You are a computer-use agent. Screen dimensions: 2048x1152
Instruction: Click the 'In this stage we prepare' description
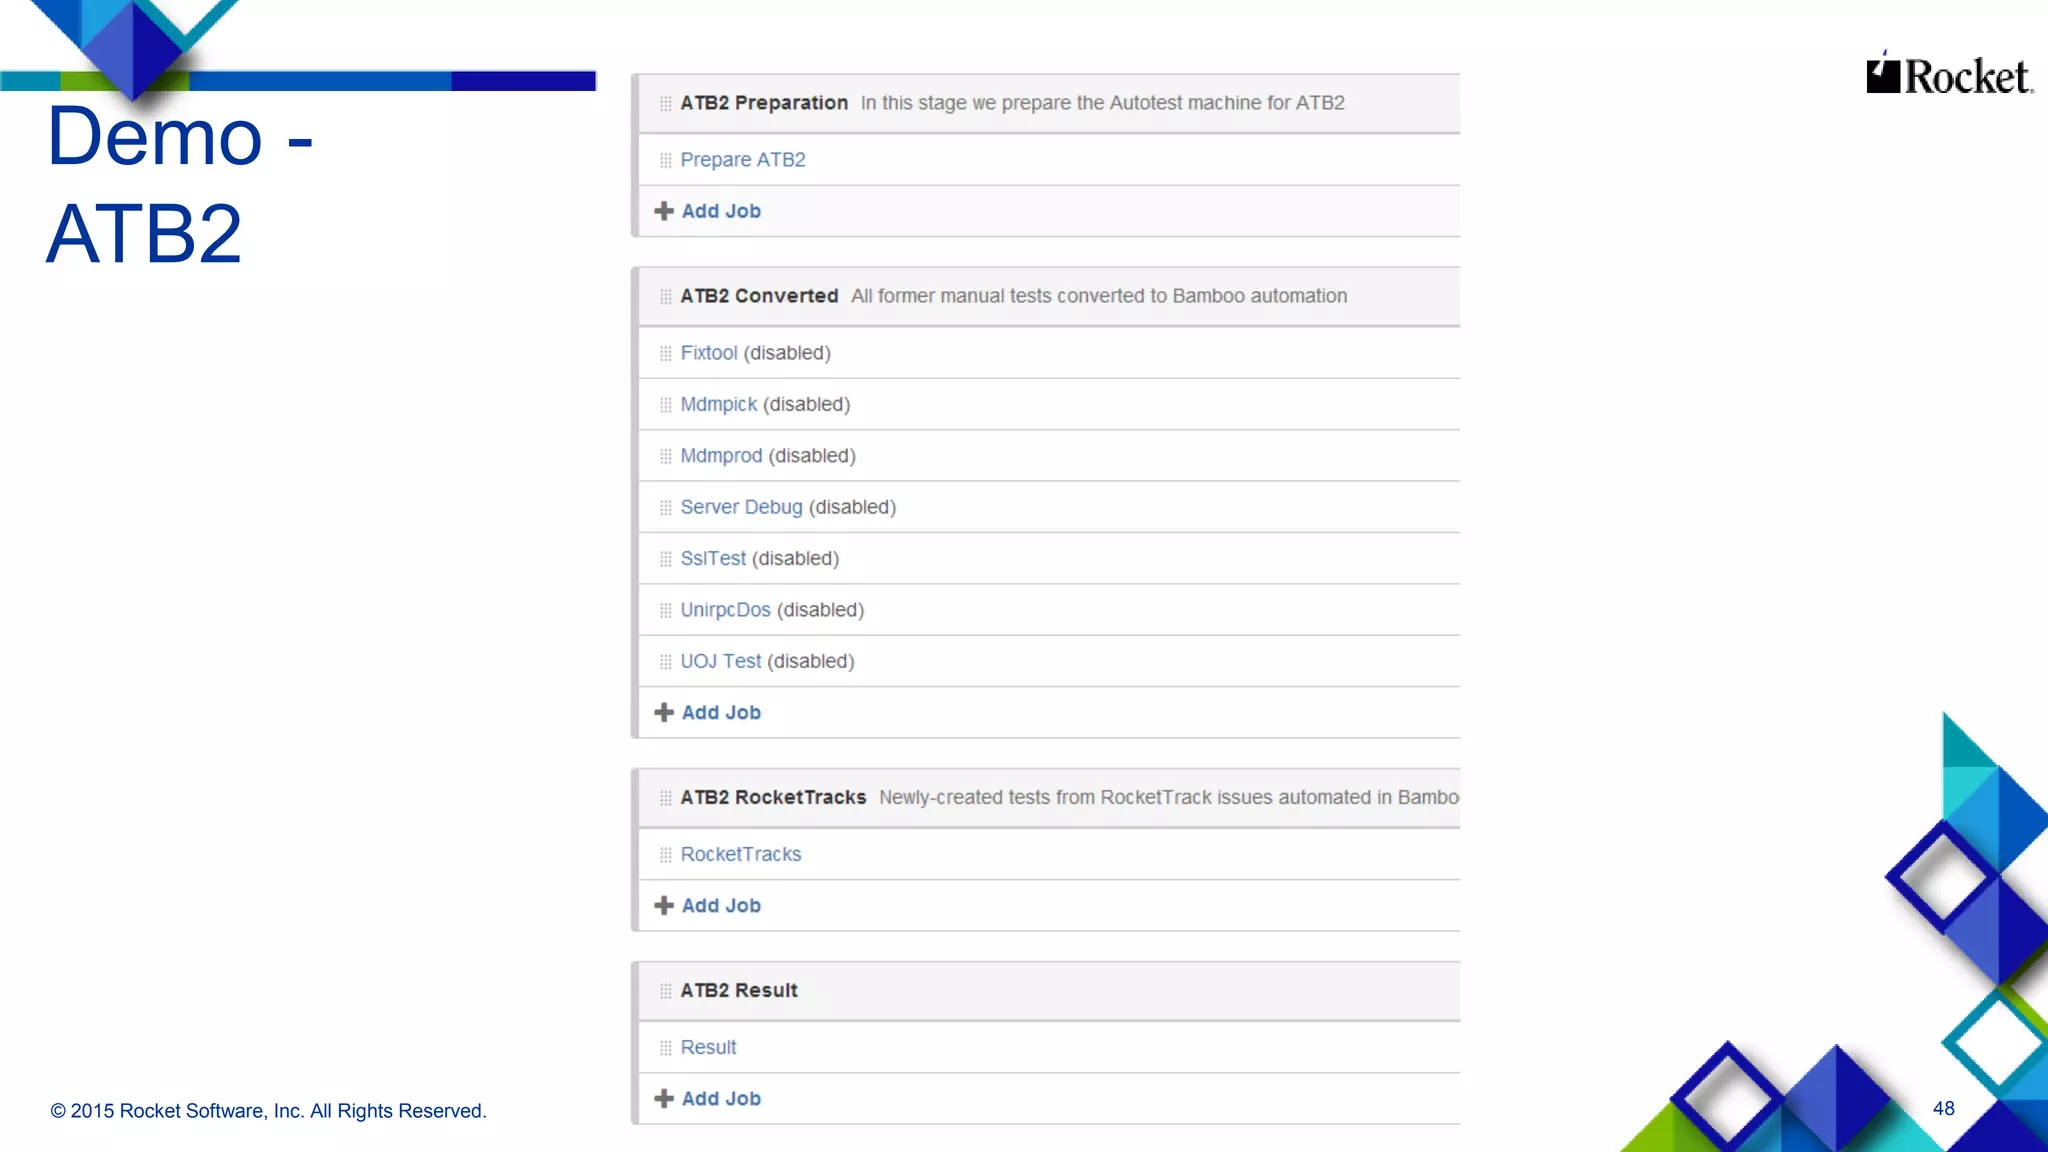tap(1103, 103)
